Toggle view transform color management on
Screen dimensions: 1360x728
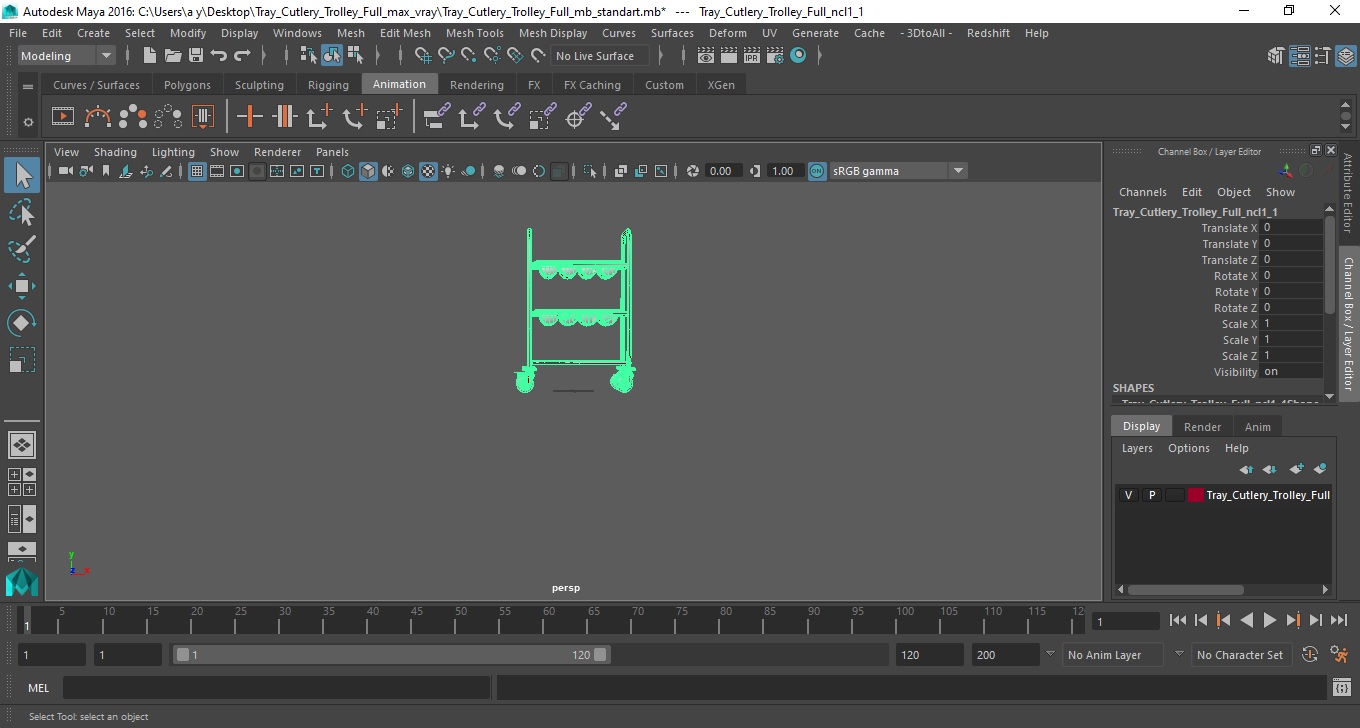[x=817, y=171]
